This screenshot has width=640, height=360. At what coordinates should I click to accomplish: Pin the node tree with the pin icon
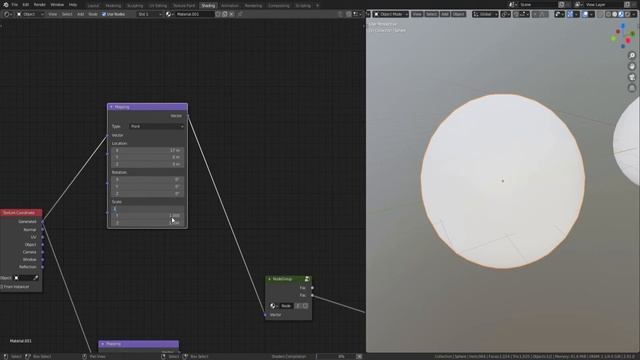click(240, 14)
